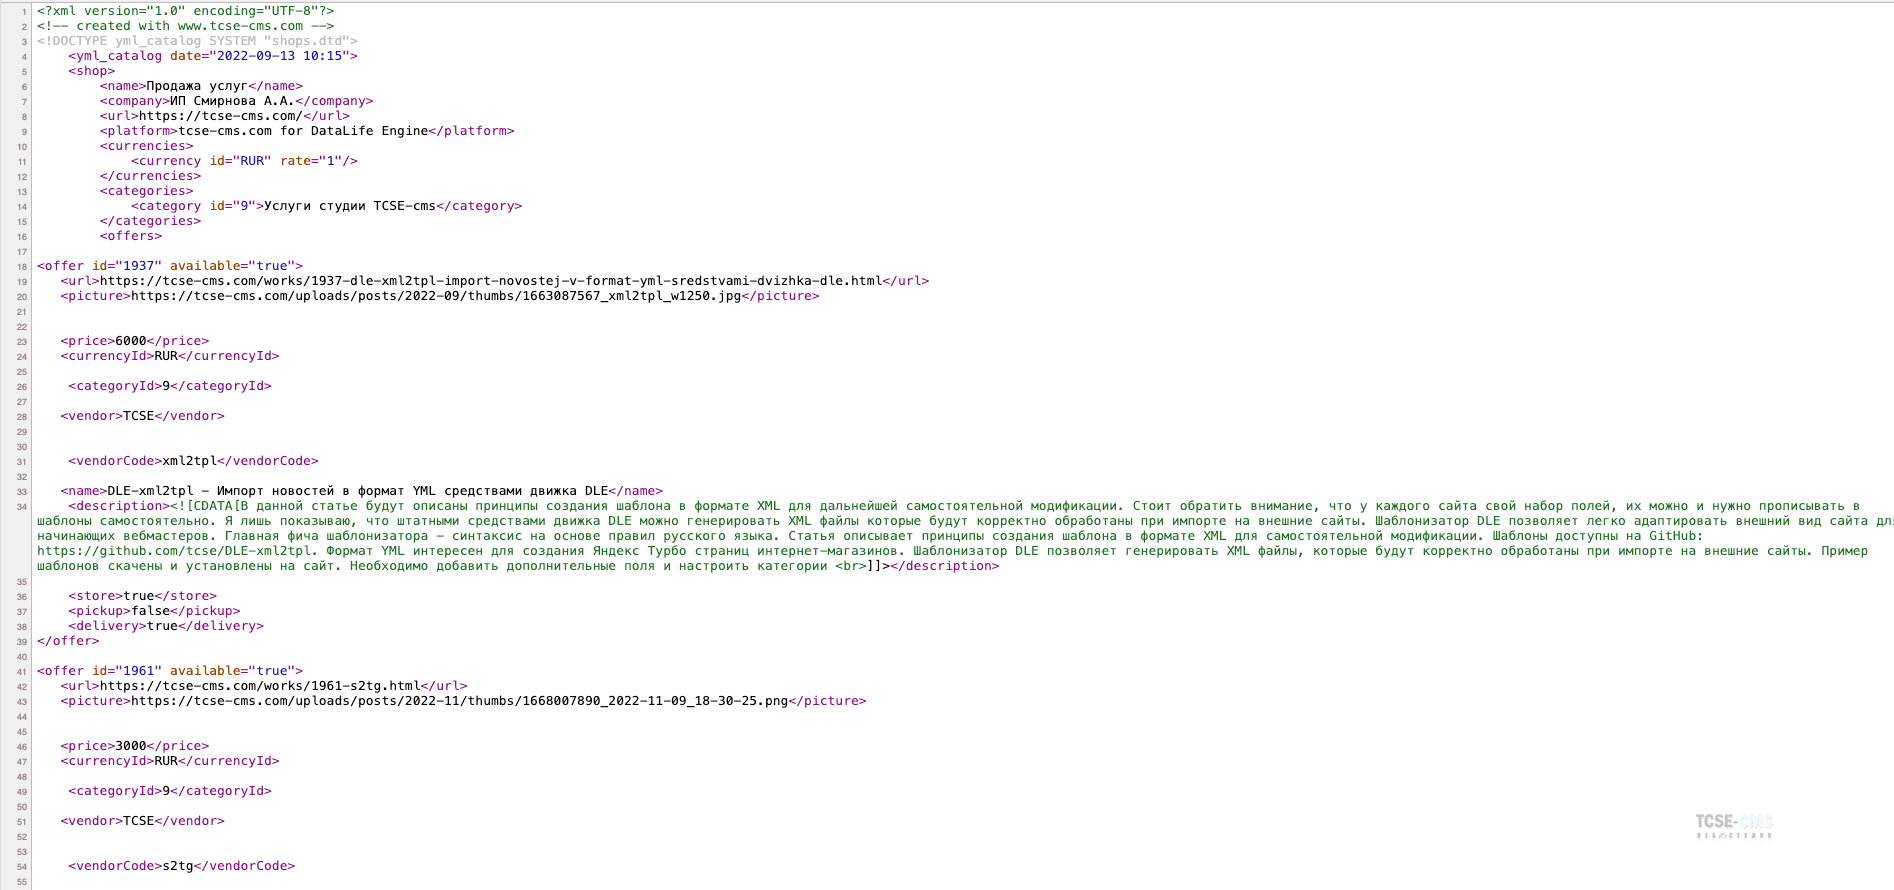
Task: Click the offer id 1937 opening tag
Action: point(170,266)
